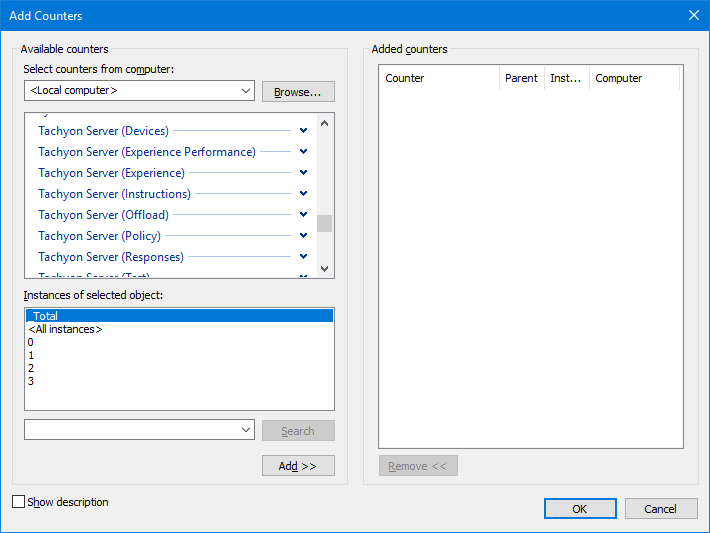The width and height of the screenshot is (710, 533).
Task: Expand the Tachyon Server (Responses) chevron
Action: [303, 256]
